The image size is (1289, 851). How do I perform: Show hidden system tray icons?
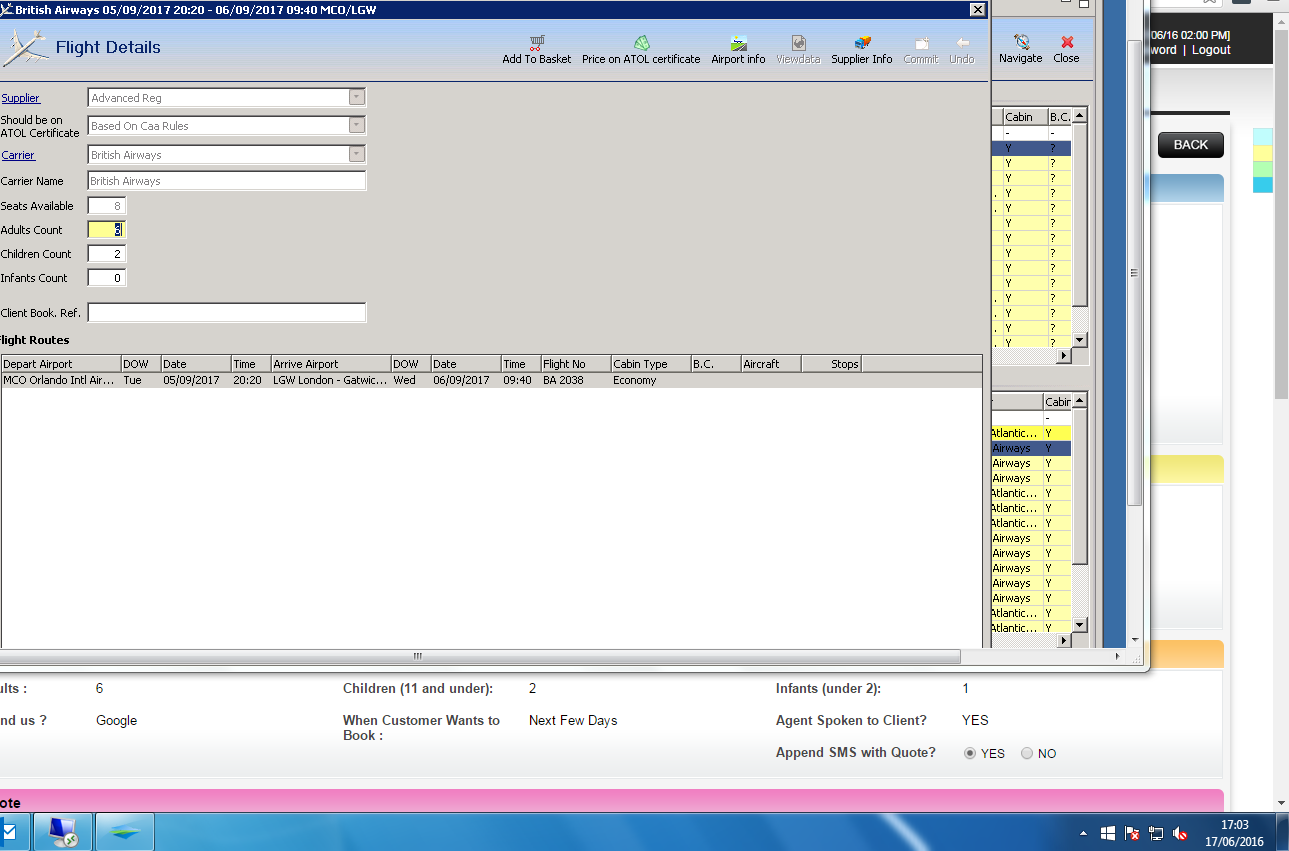[x=1084, y=832]
